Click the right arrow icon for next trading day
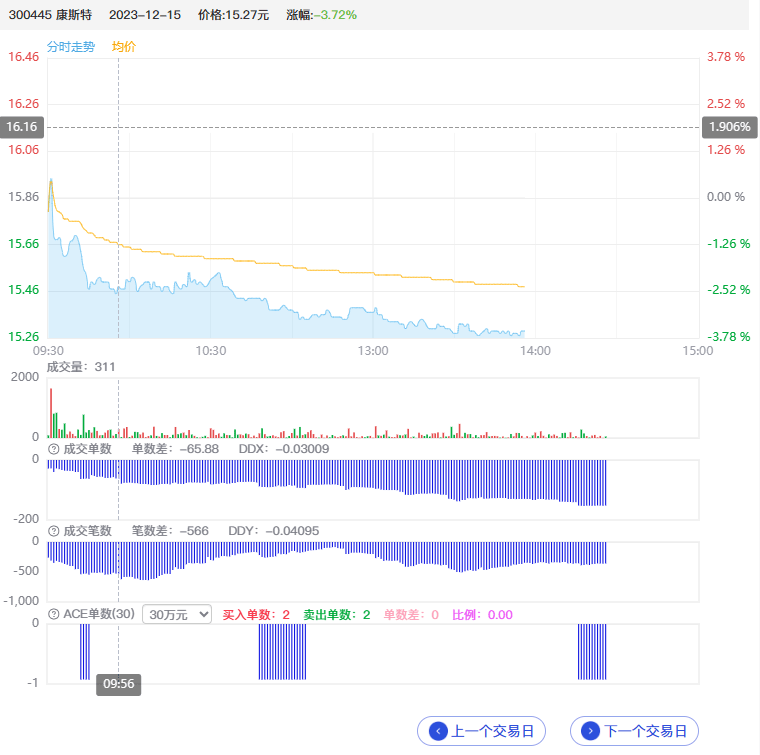 [590, 731]
